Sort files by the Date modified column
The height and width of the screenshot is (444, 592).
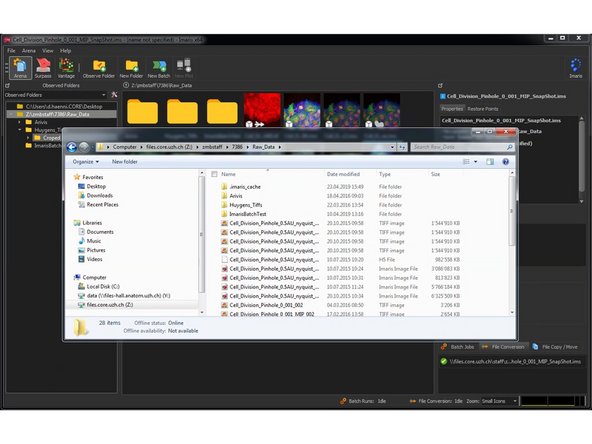point(343,174)
